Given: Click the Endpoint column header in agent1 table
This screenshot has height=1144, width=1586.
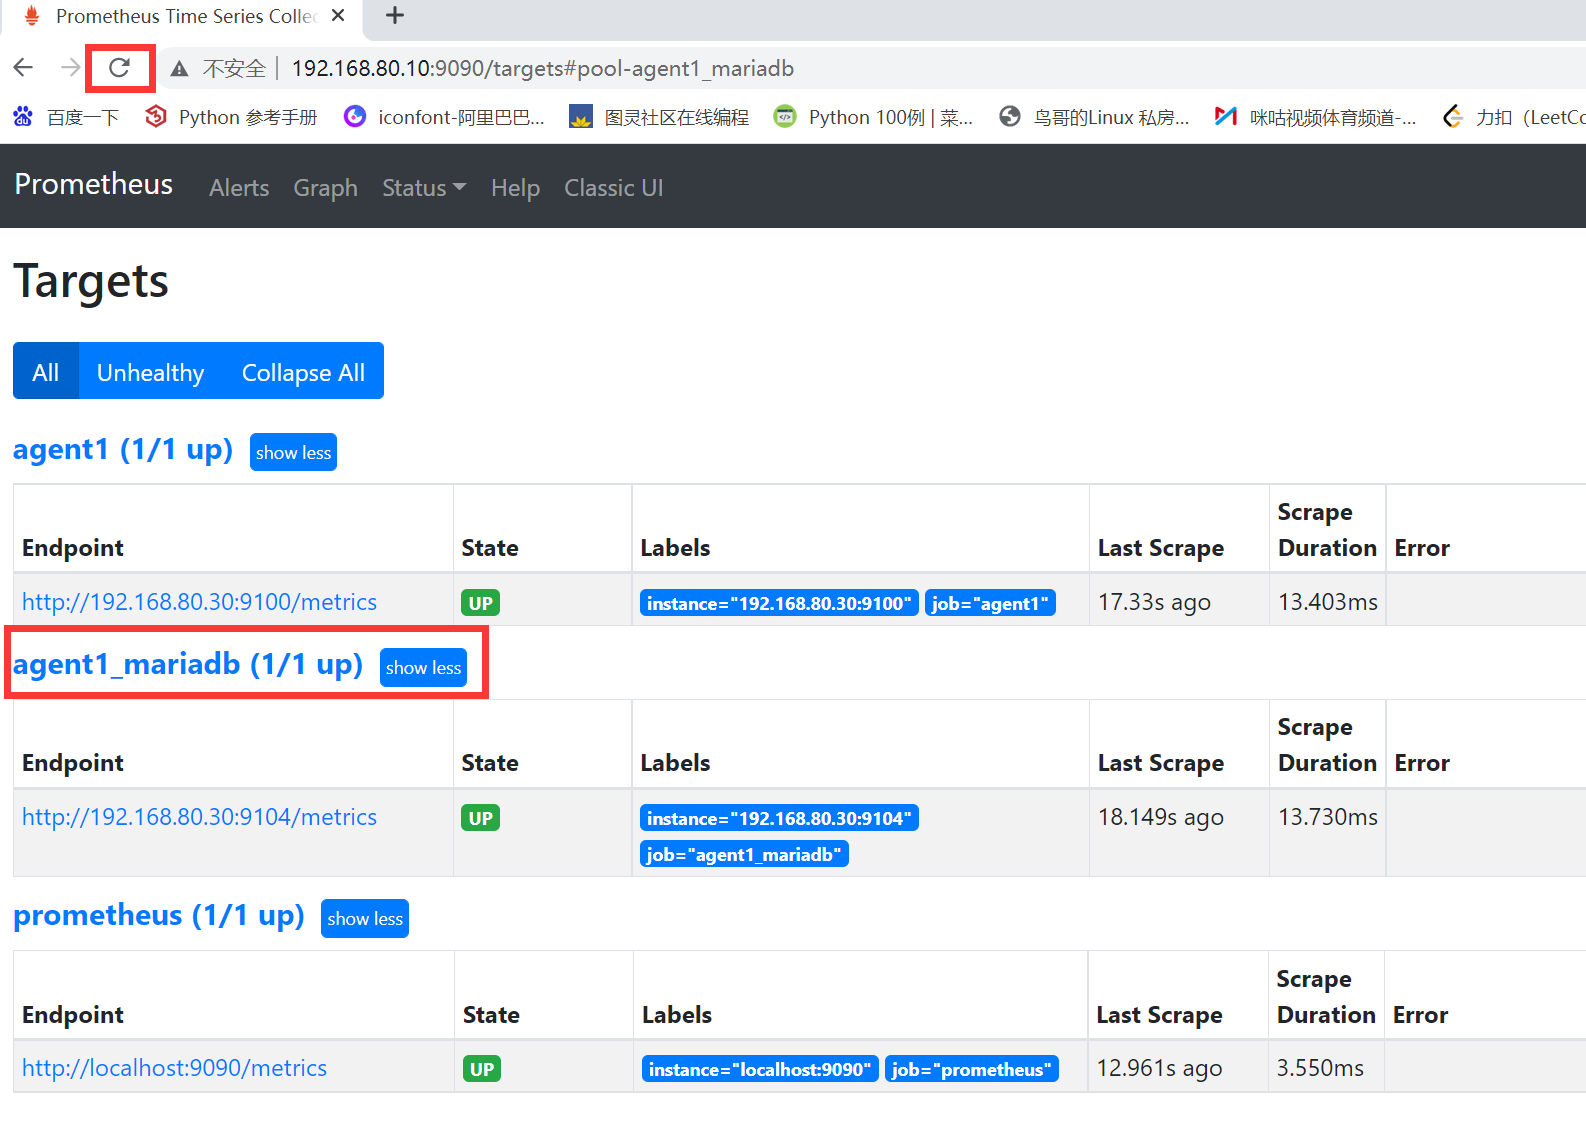Looking at the screenshot, I should point(73,548).
